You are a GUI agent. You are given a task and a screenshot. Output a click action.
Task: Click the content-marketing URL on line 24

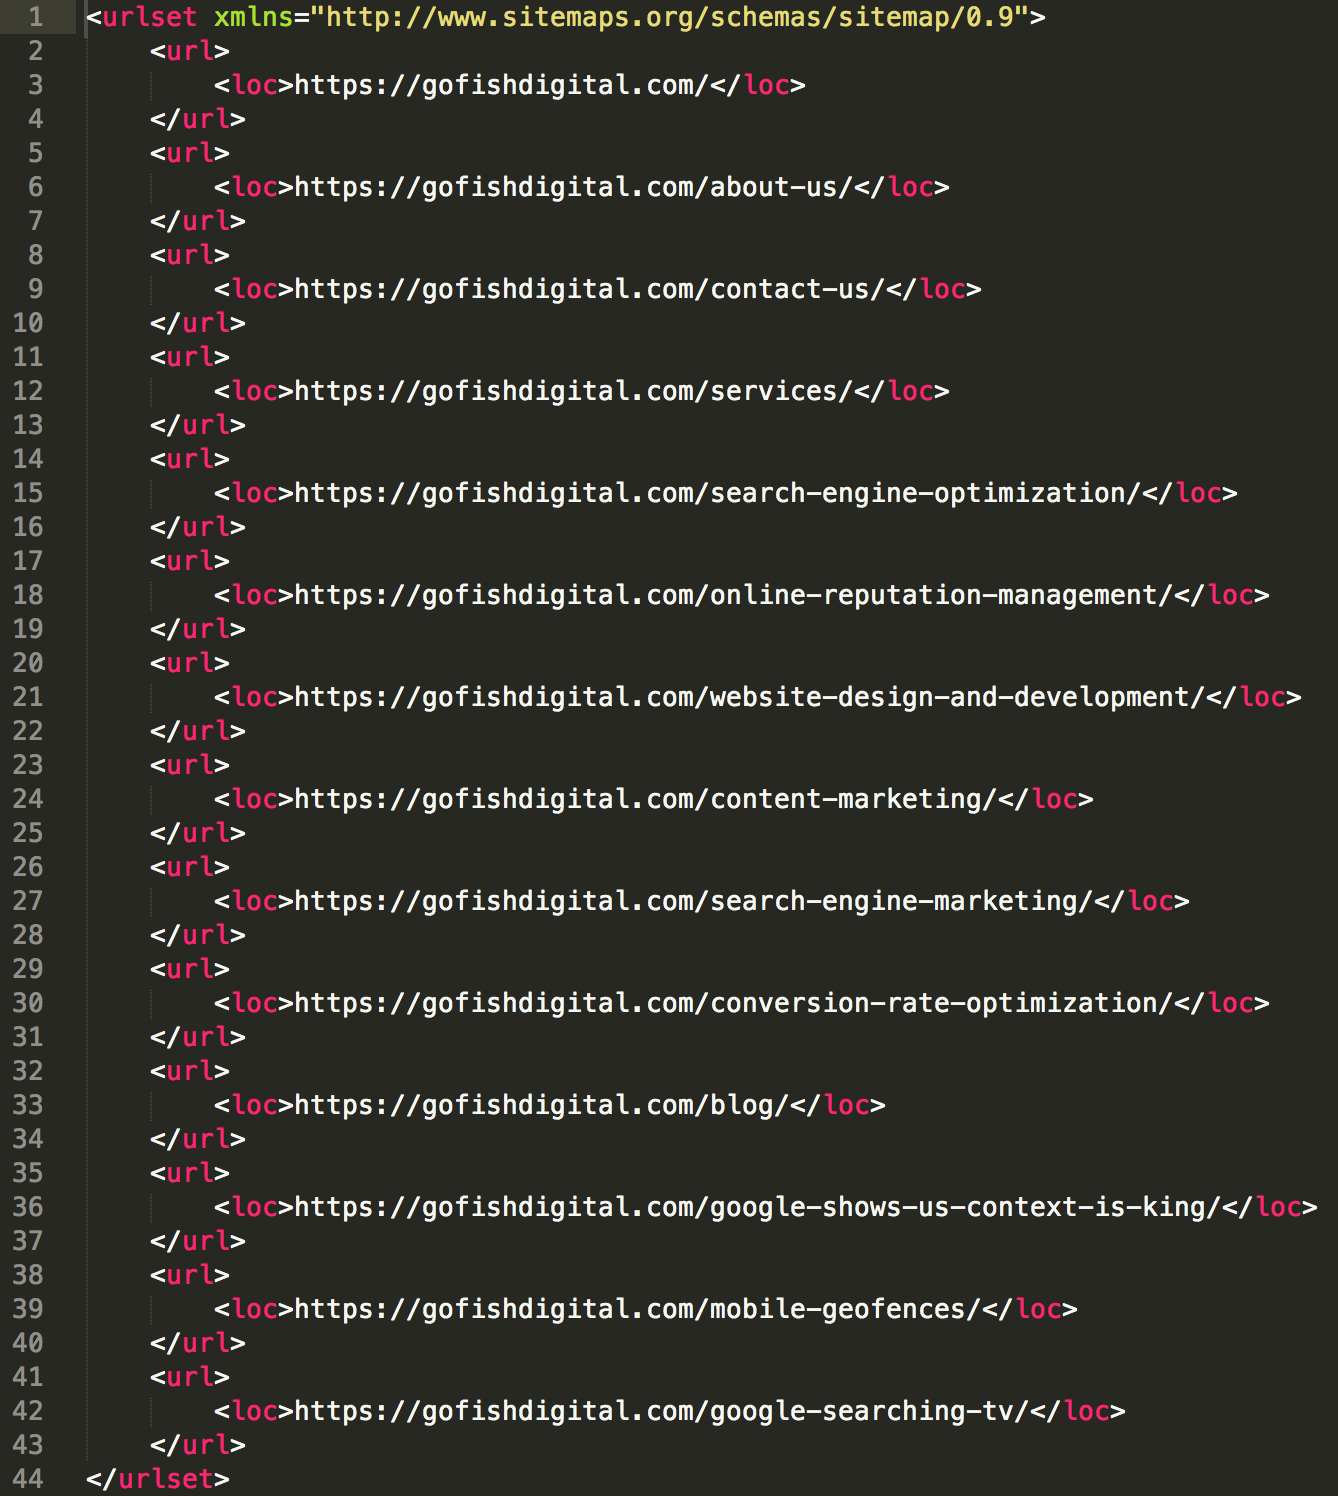[645, 799]
